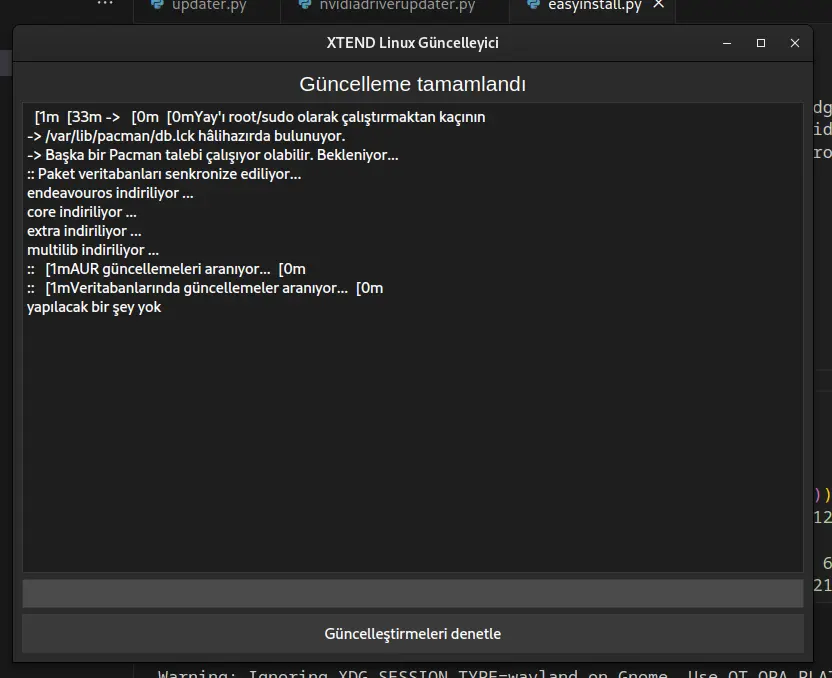
Task: Click the Python icon on nvidiadriverupdater.py tab
Action: click(x=305, y=5)
